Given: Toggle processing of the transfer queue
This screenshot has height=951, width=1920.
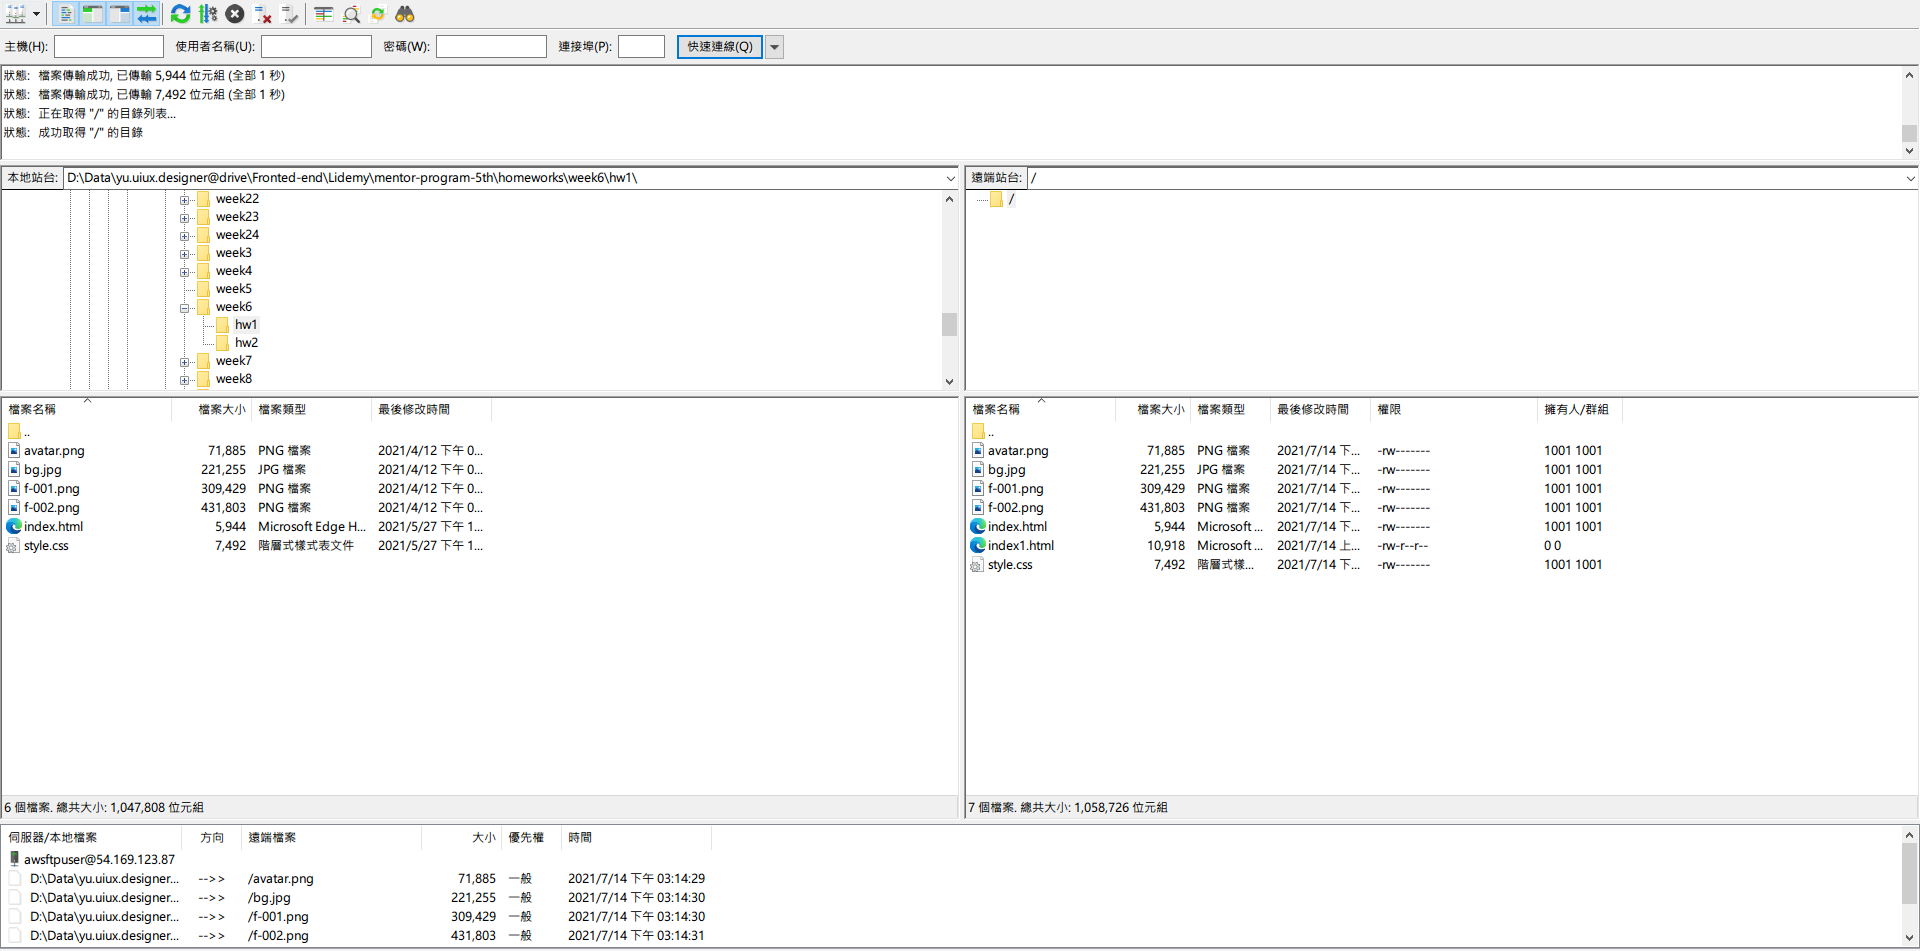Looking at the screenshot, I should click(207, 14).
